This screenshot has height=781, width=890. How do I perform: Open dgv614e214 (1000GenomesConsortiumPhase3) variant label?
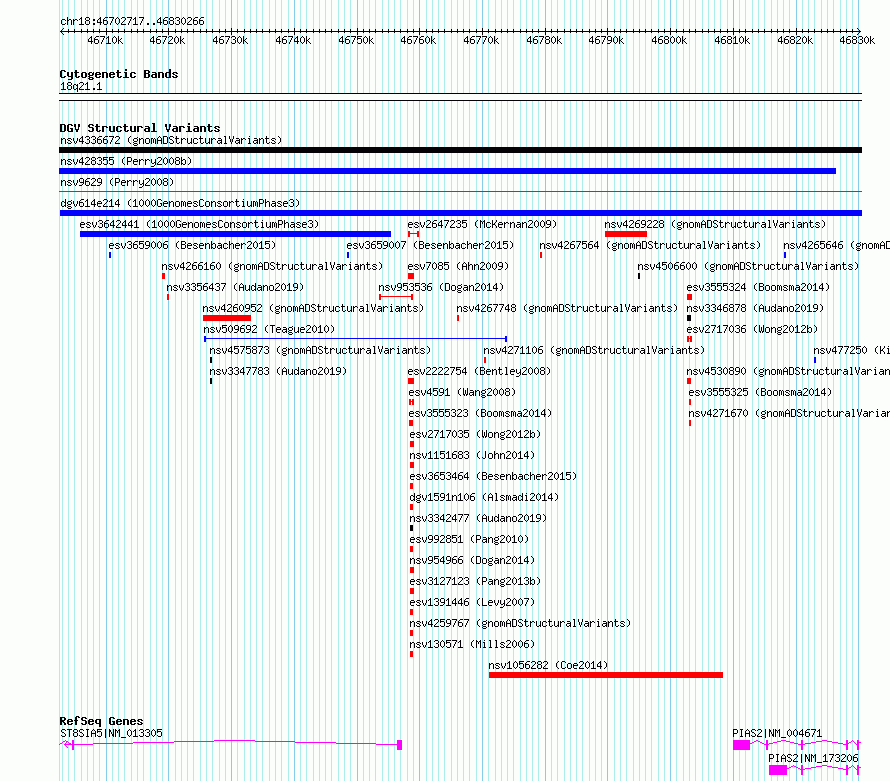coord(180,203)
